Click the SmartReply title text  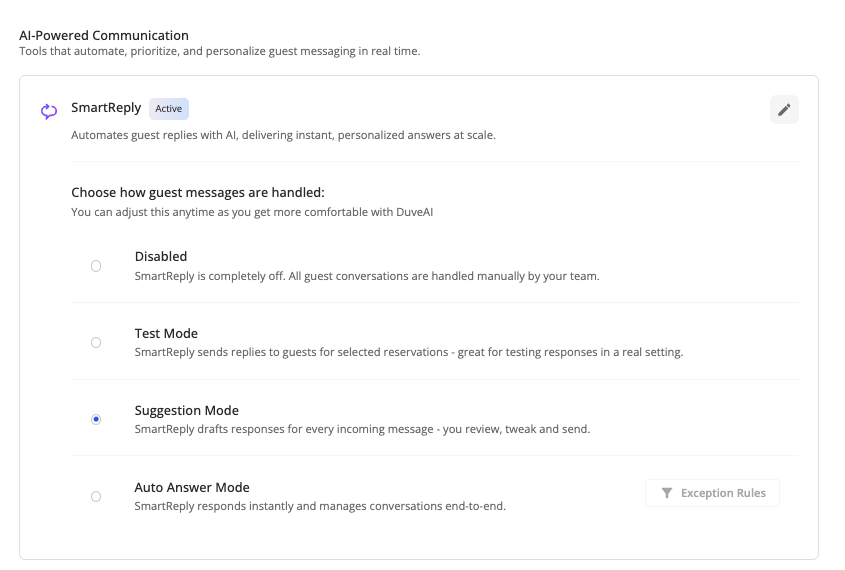[106, 109]
